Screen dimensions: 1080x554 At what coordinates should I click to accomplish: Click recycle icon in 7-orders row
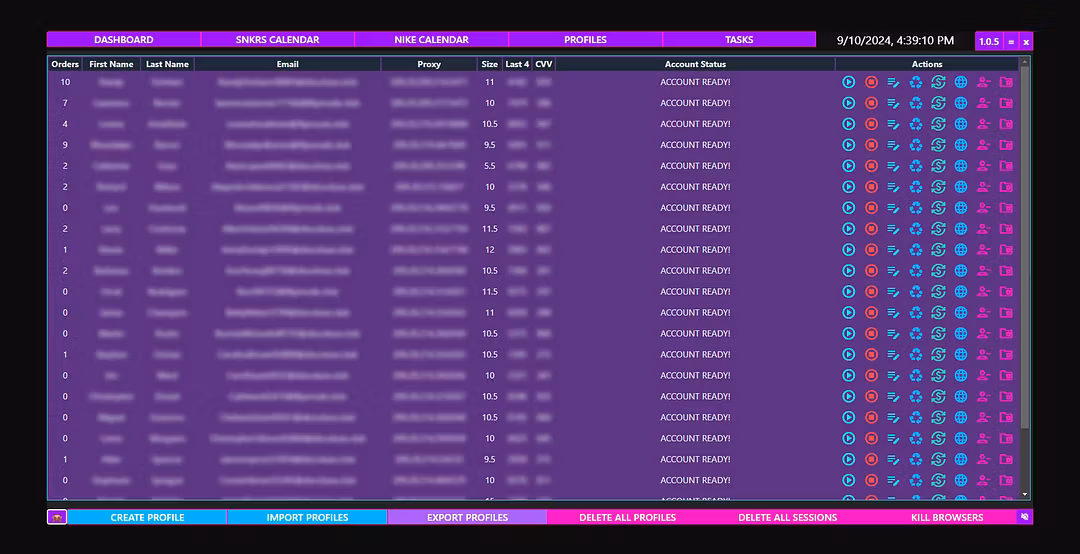click(916, 103)
